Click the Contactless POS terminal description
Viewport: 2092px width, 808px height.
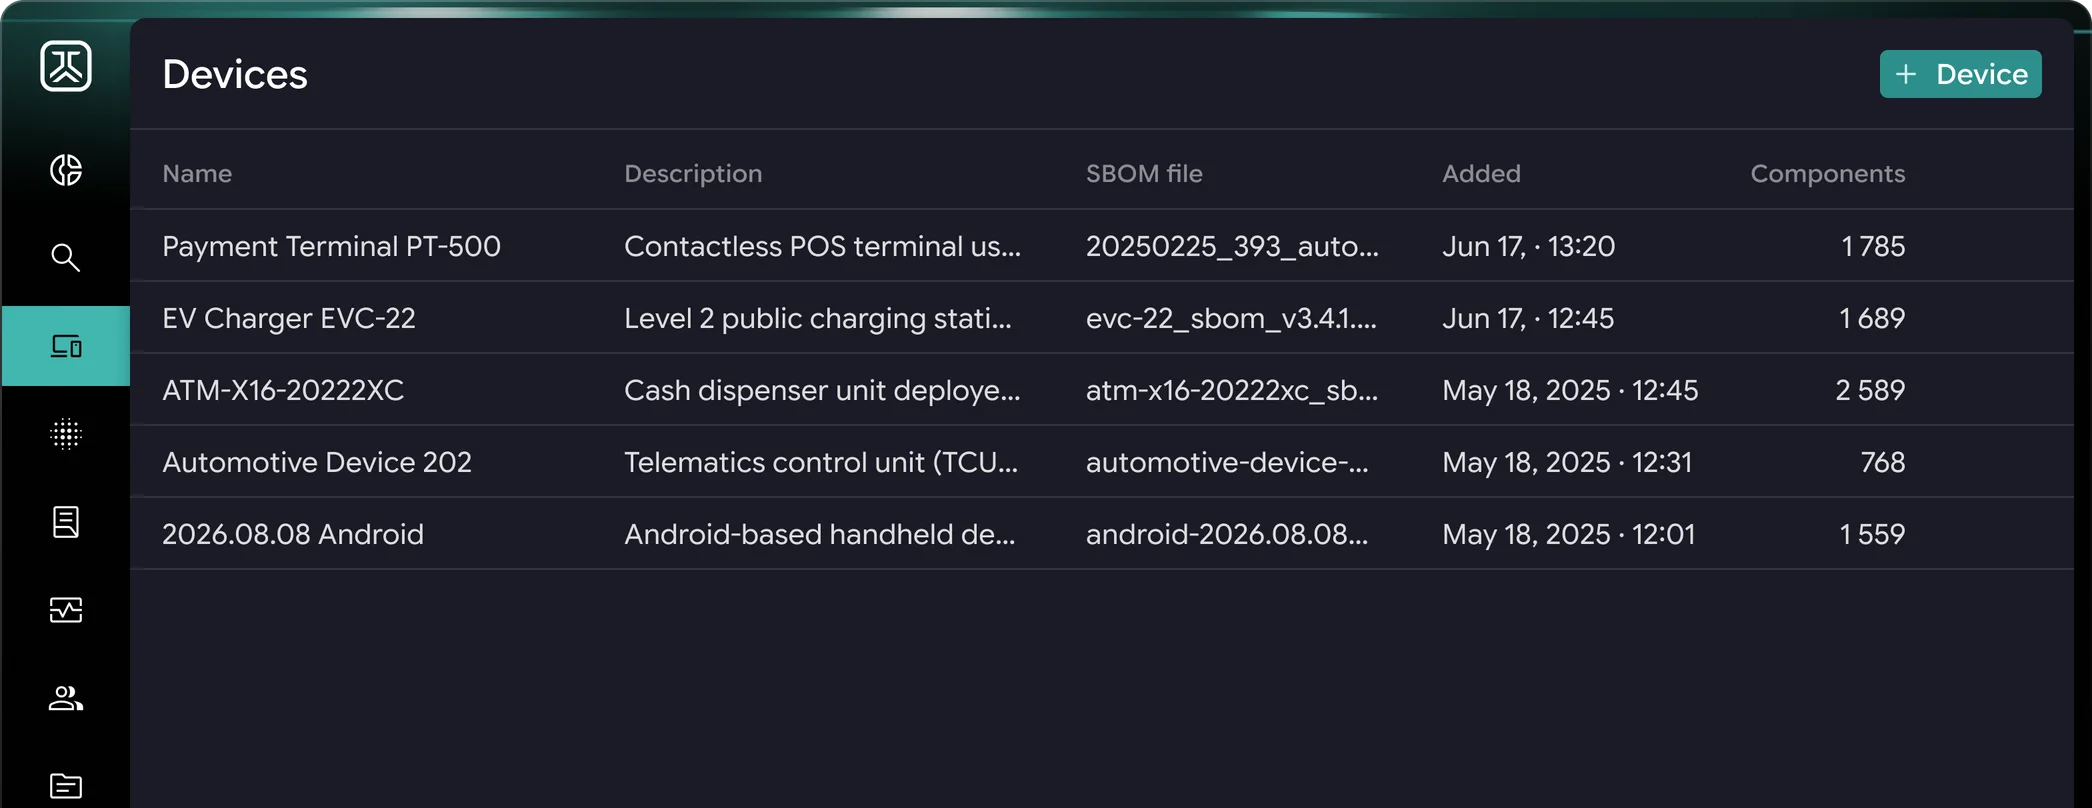click(x=822, y=246)
